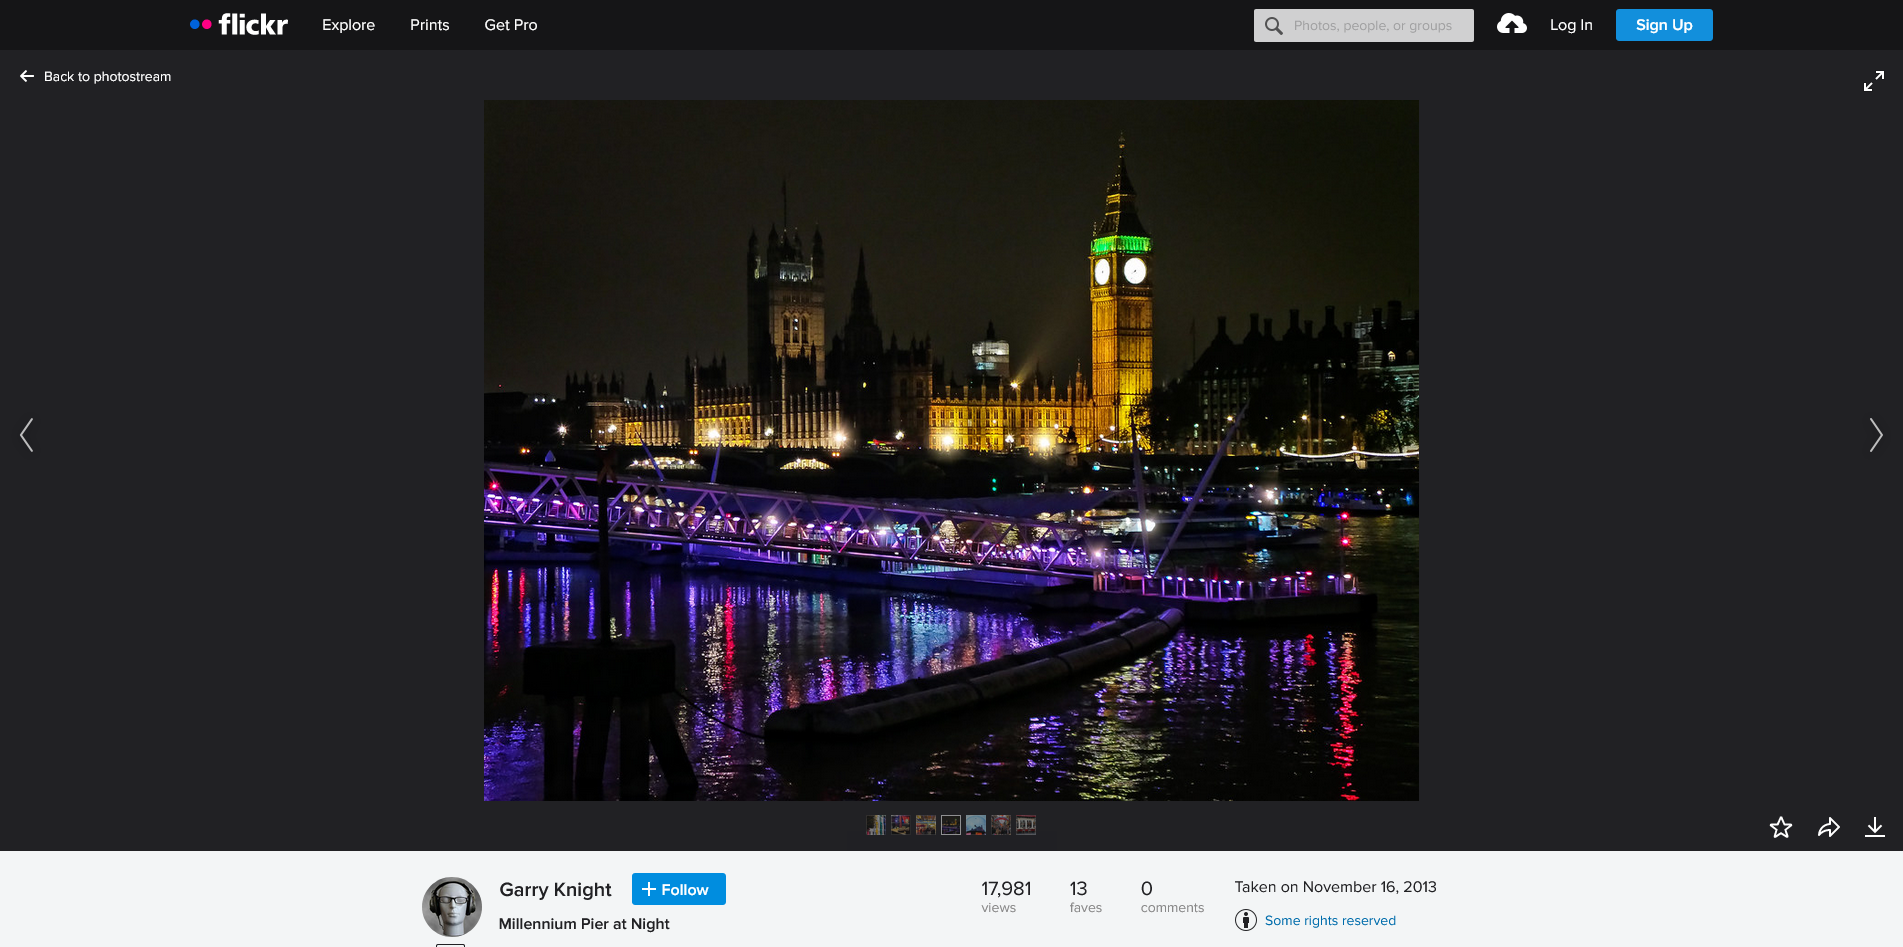Image resolution: width=1903 pixels, height=947 pixels.
Task: Select the second filmstrip thumbnail
Action: coord(901,825)
